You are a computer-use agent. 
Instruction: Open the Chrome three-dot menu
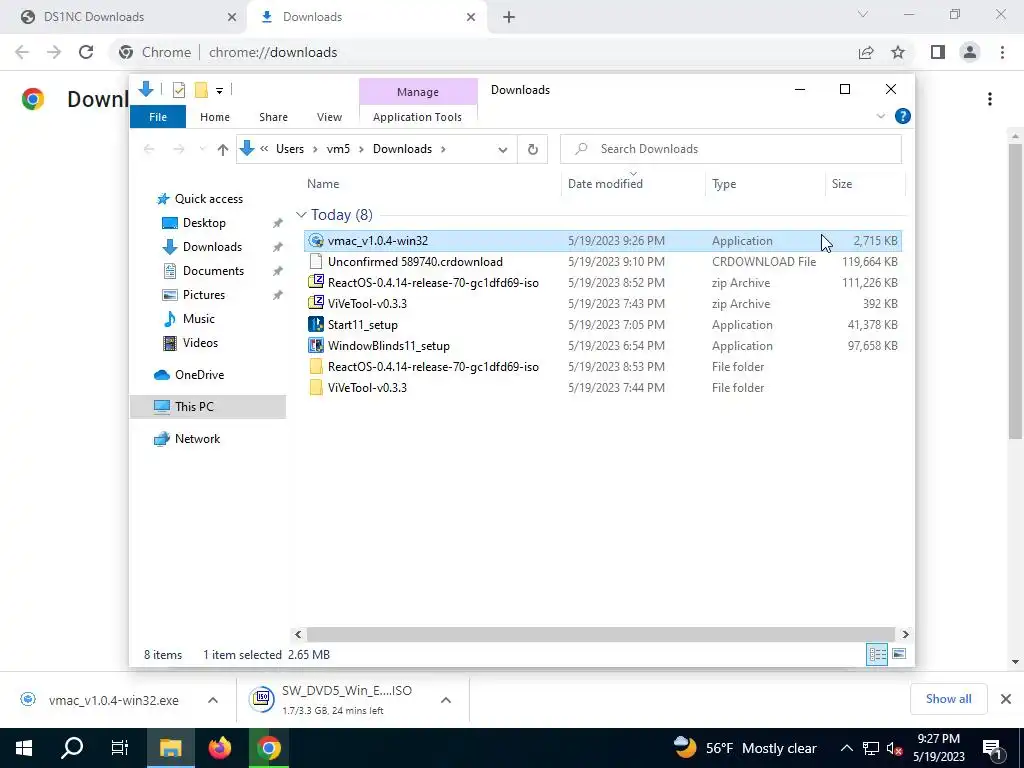[x=1002, y=52]
